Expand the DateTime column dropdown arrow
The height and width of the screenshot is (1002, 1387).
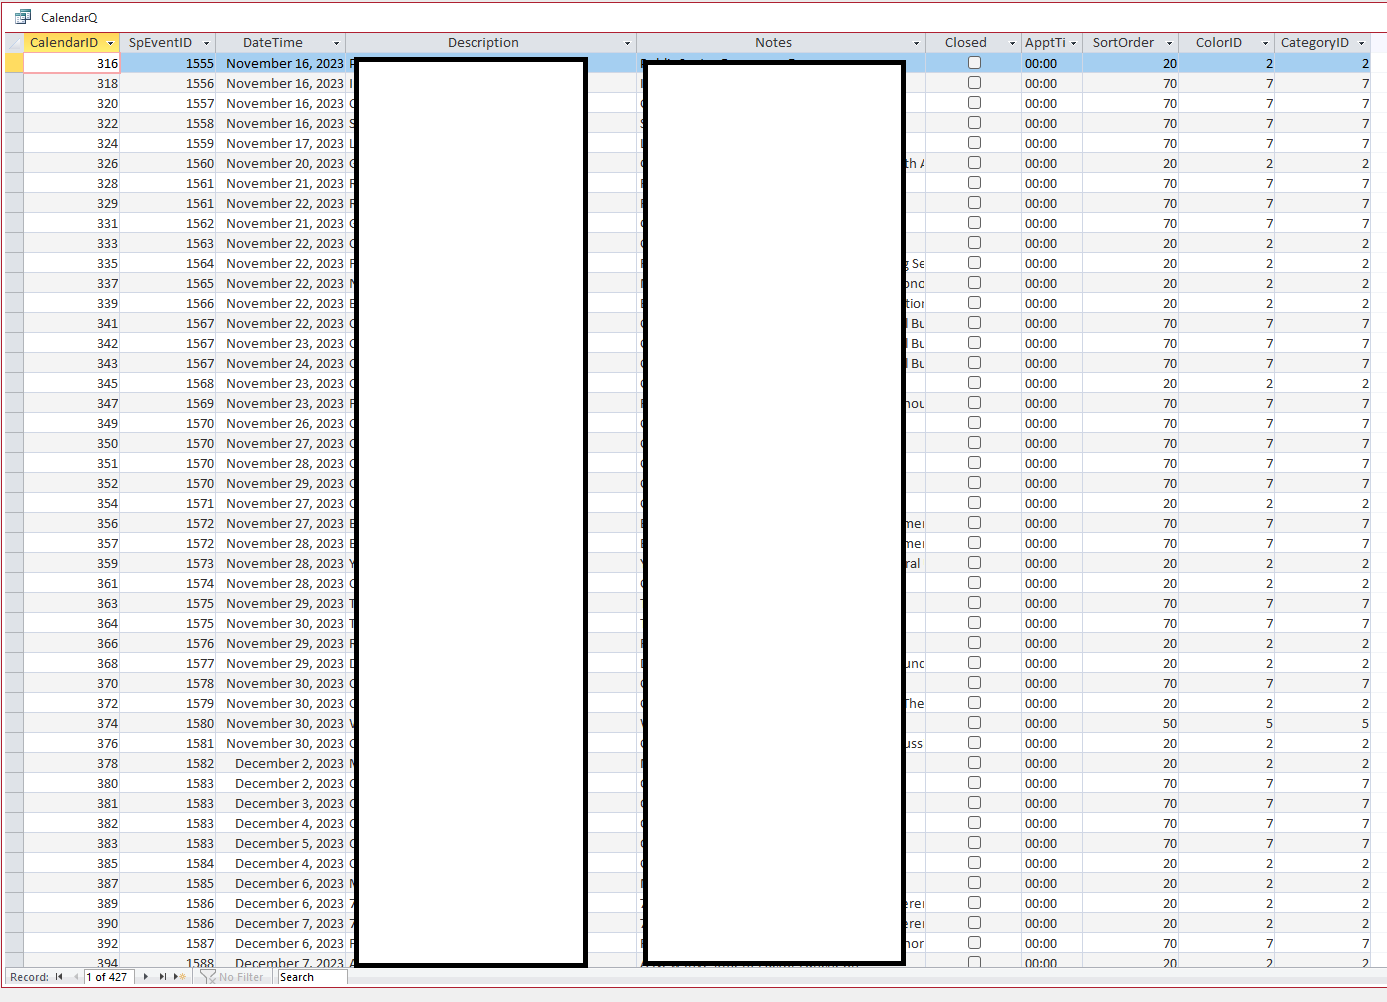(x=336, y=43)
